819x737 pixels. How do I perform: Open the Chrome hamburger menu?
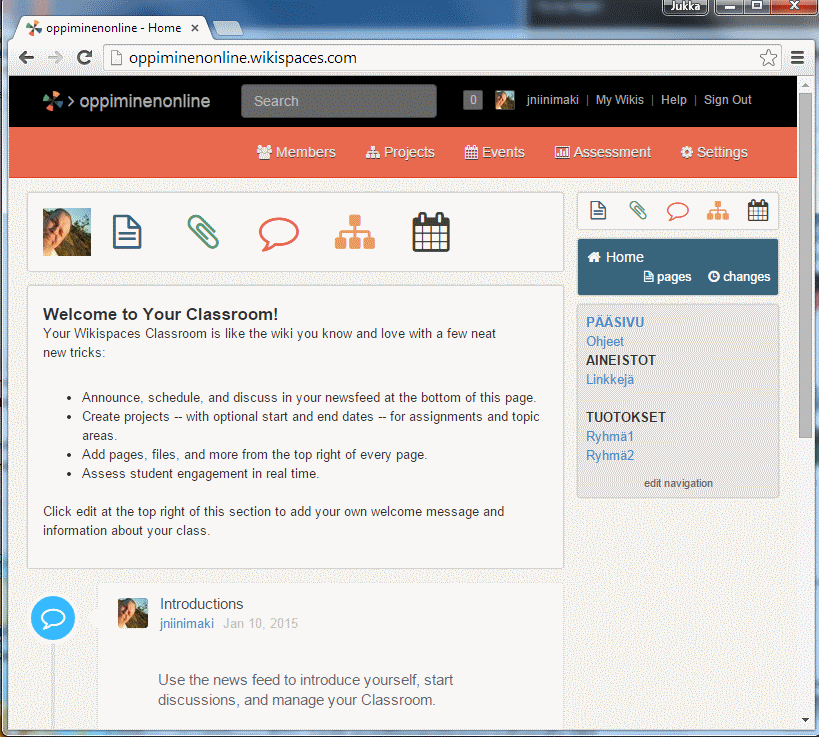point(797,57)
